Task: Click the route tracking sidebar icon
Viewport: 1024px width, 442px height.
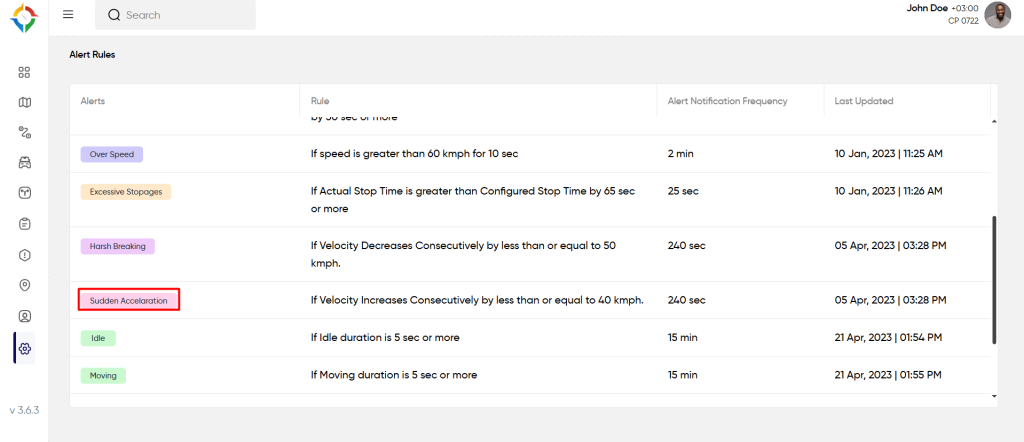Action: coord(25,132)
